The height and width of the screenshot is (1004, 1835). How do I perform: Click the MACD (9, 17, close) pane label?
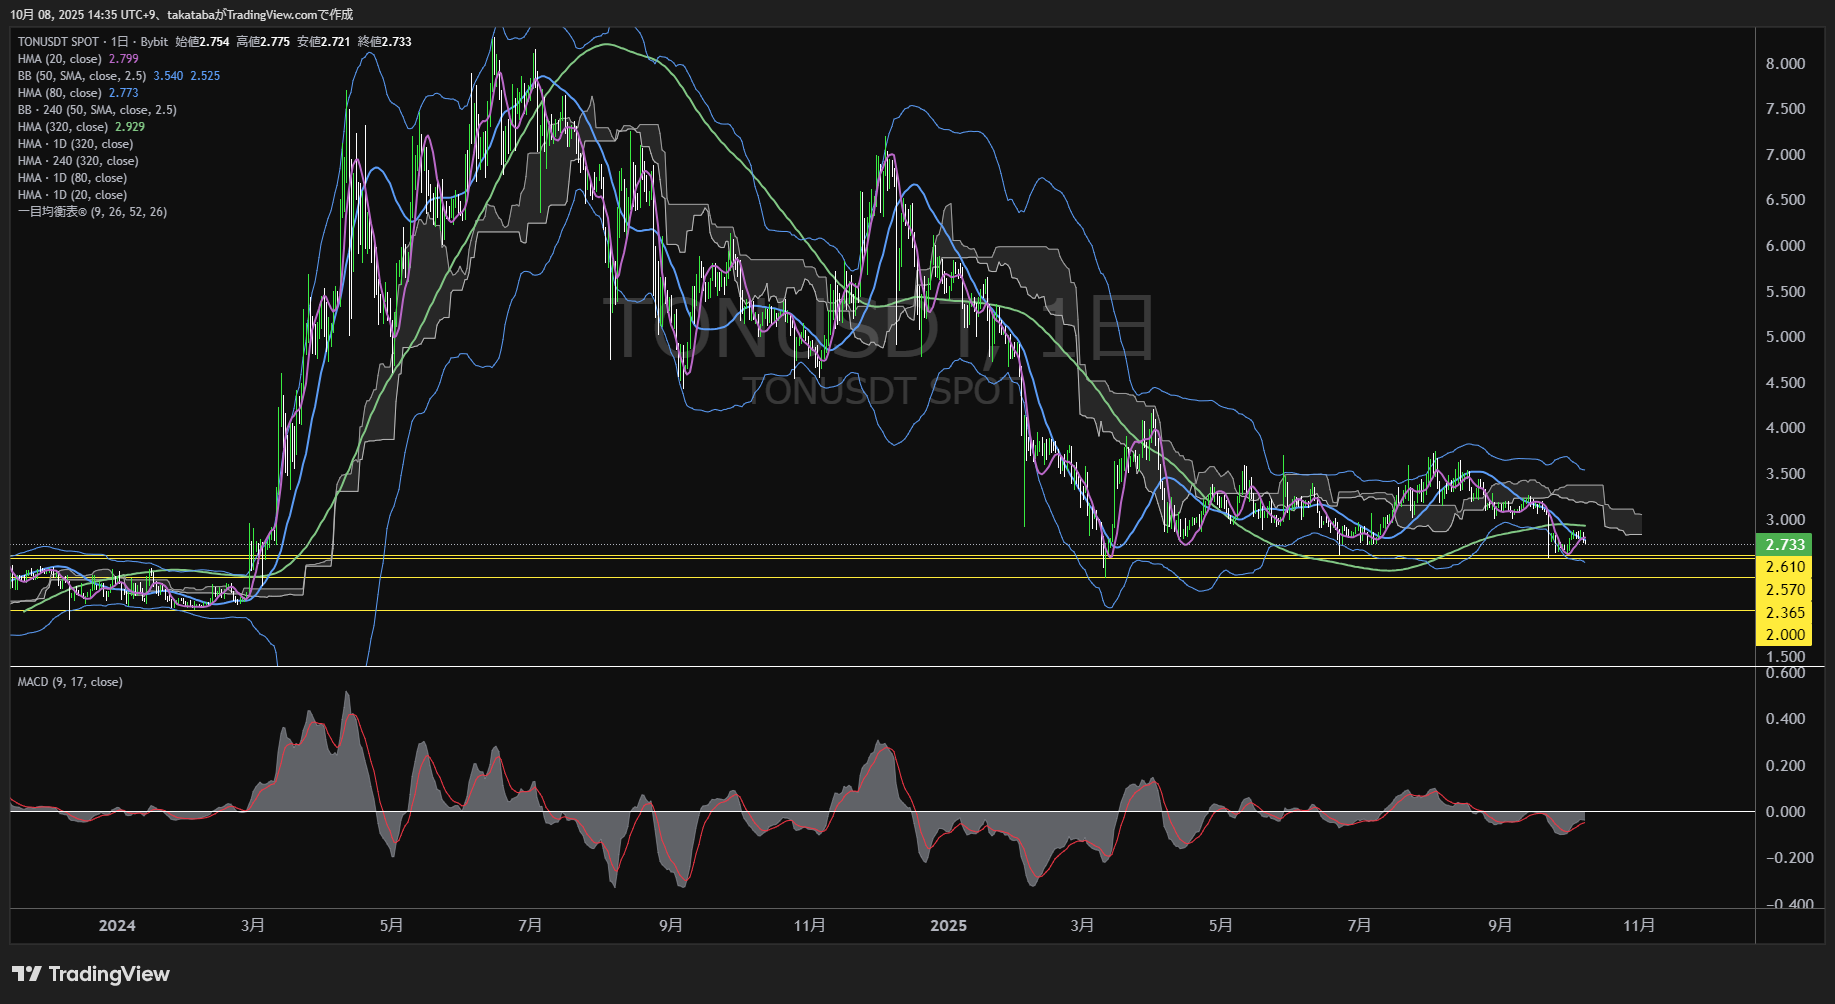[x=70, y=682]
